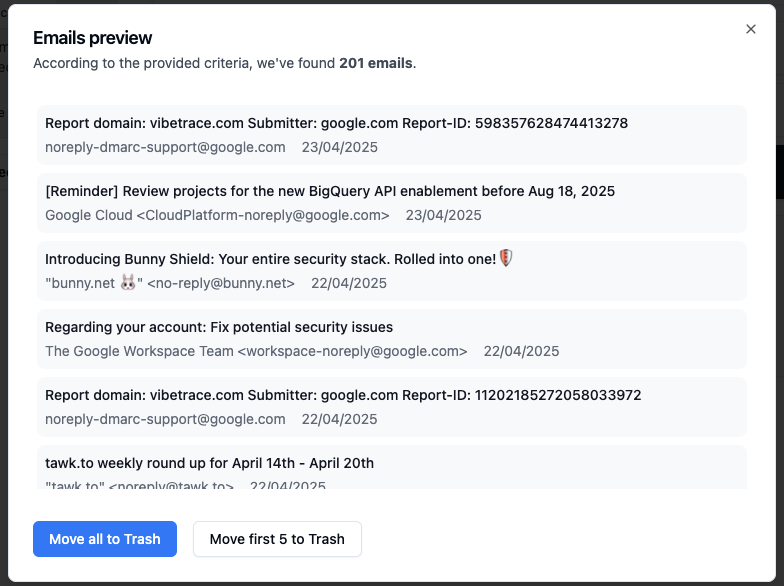
Task: Click sender noreply-dmarc-support@google.com dated 23/04/2025
Action: point(165,147)
